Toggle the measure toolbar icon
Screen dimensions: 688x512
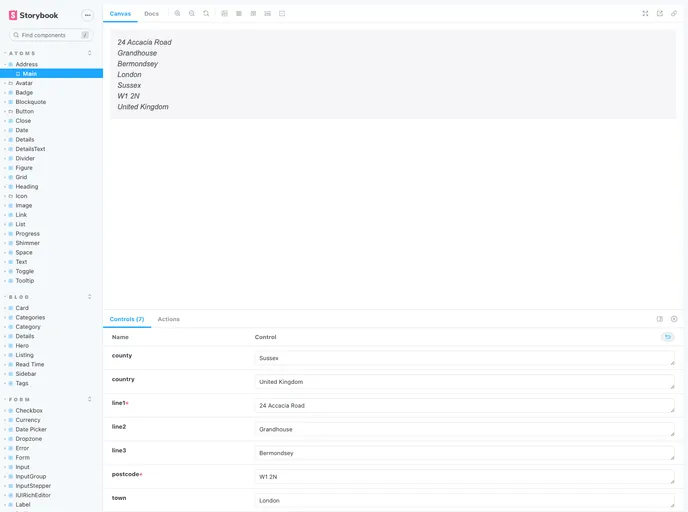click(x=268, y=14)
